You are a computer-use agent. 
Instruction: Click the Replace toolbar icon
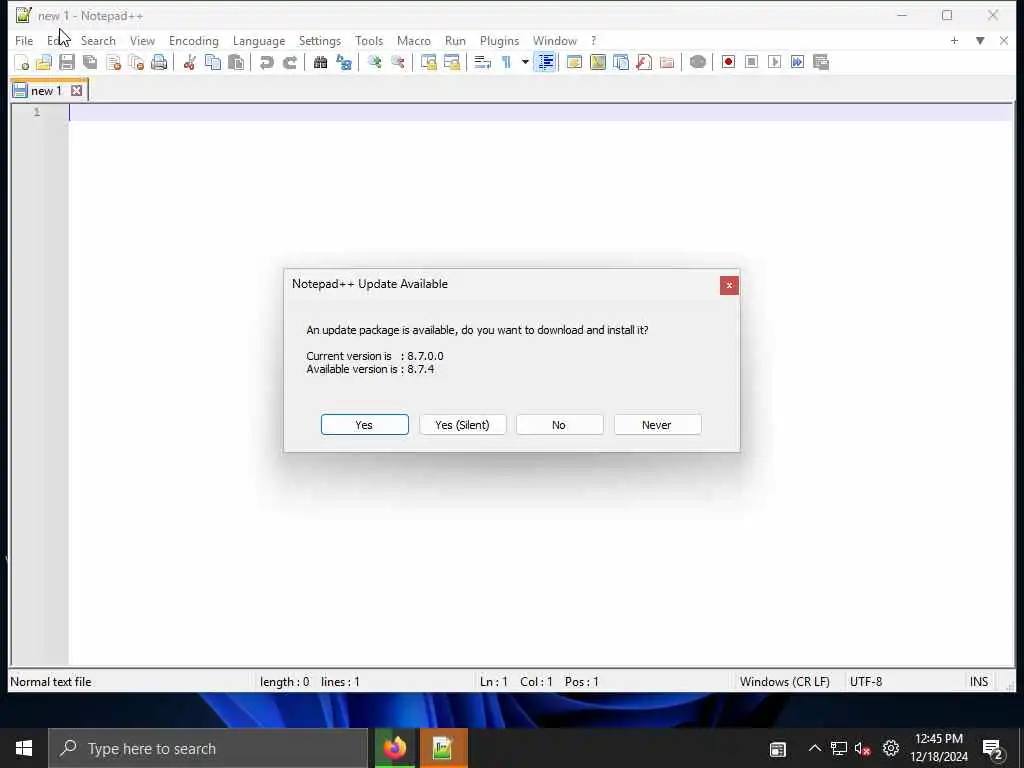(344, 62)
